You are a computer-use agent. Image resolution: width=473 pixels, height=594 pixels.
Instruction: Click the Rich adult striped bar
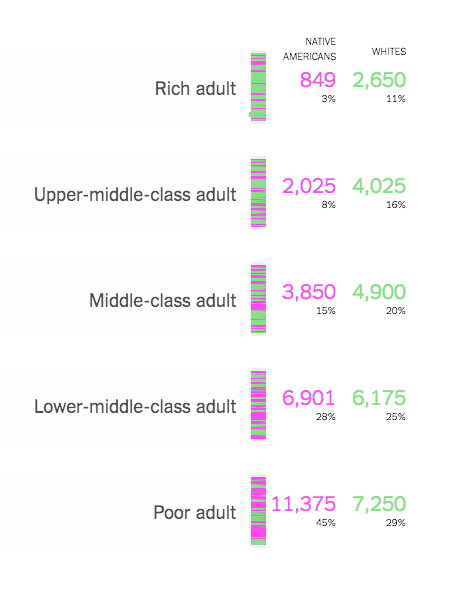coord(258,87)
